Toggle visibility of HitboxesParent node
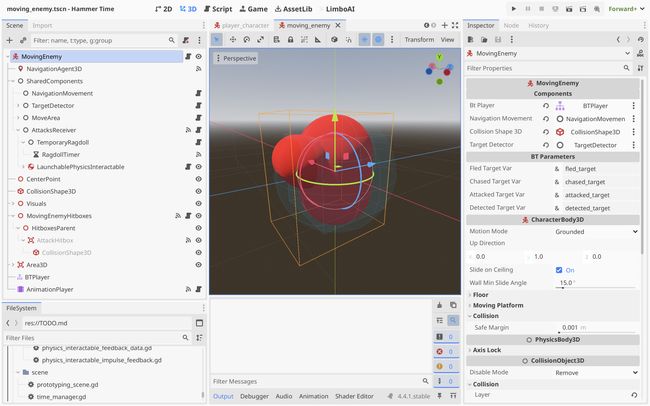This screenshot has height=406, width=650. coord(199,228)
